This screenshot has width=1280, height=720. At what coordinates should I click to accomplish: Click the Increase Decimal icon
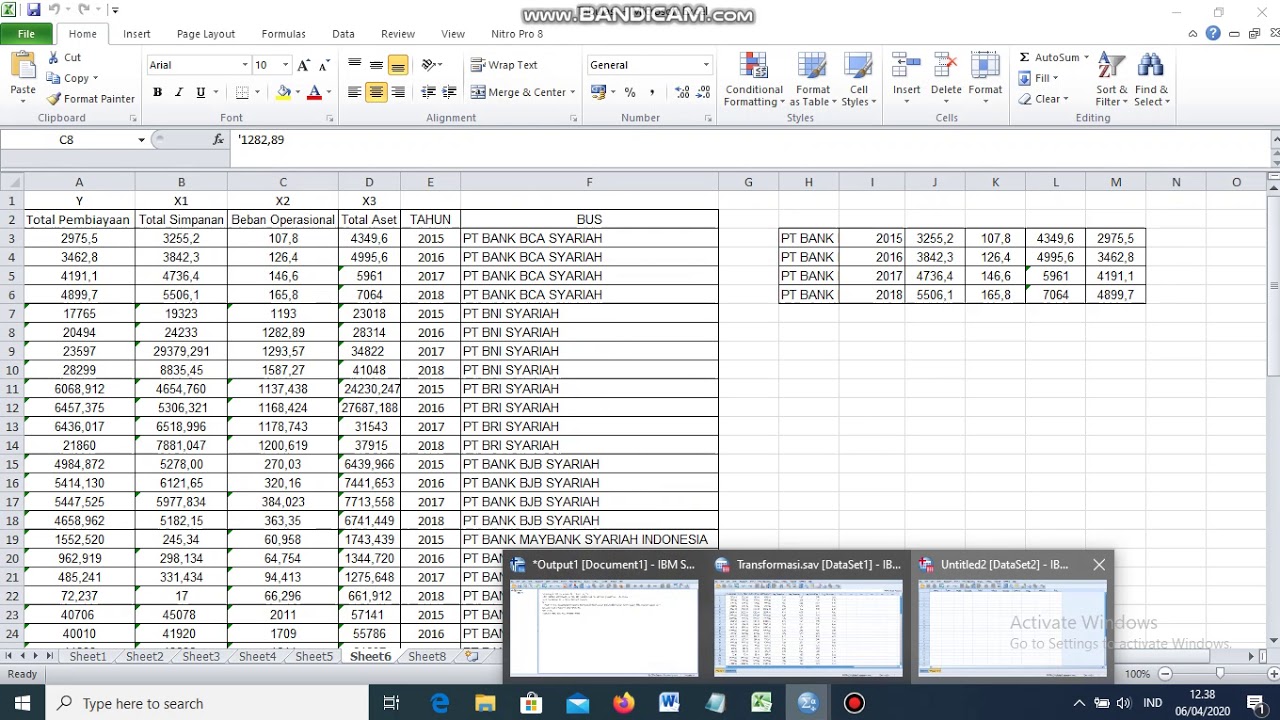pyautogui.click(x=682, y=92)
